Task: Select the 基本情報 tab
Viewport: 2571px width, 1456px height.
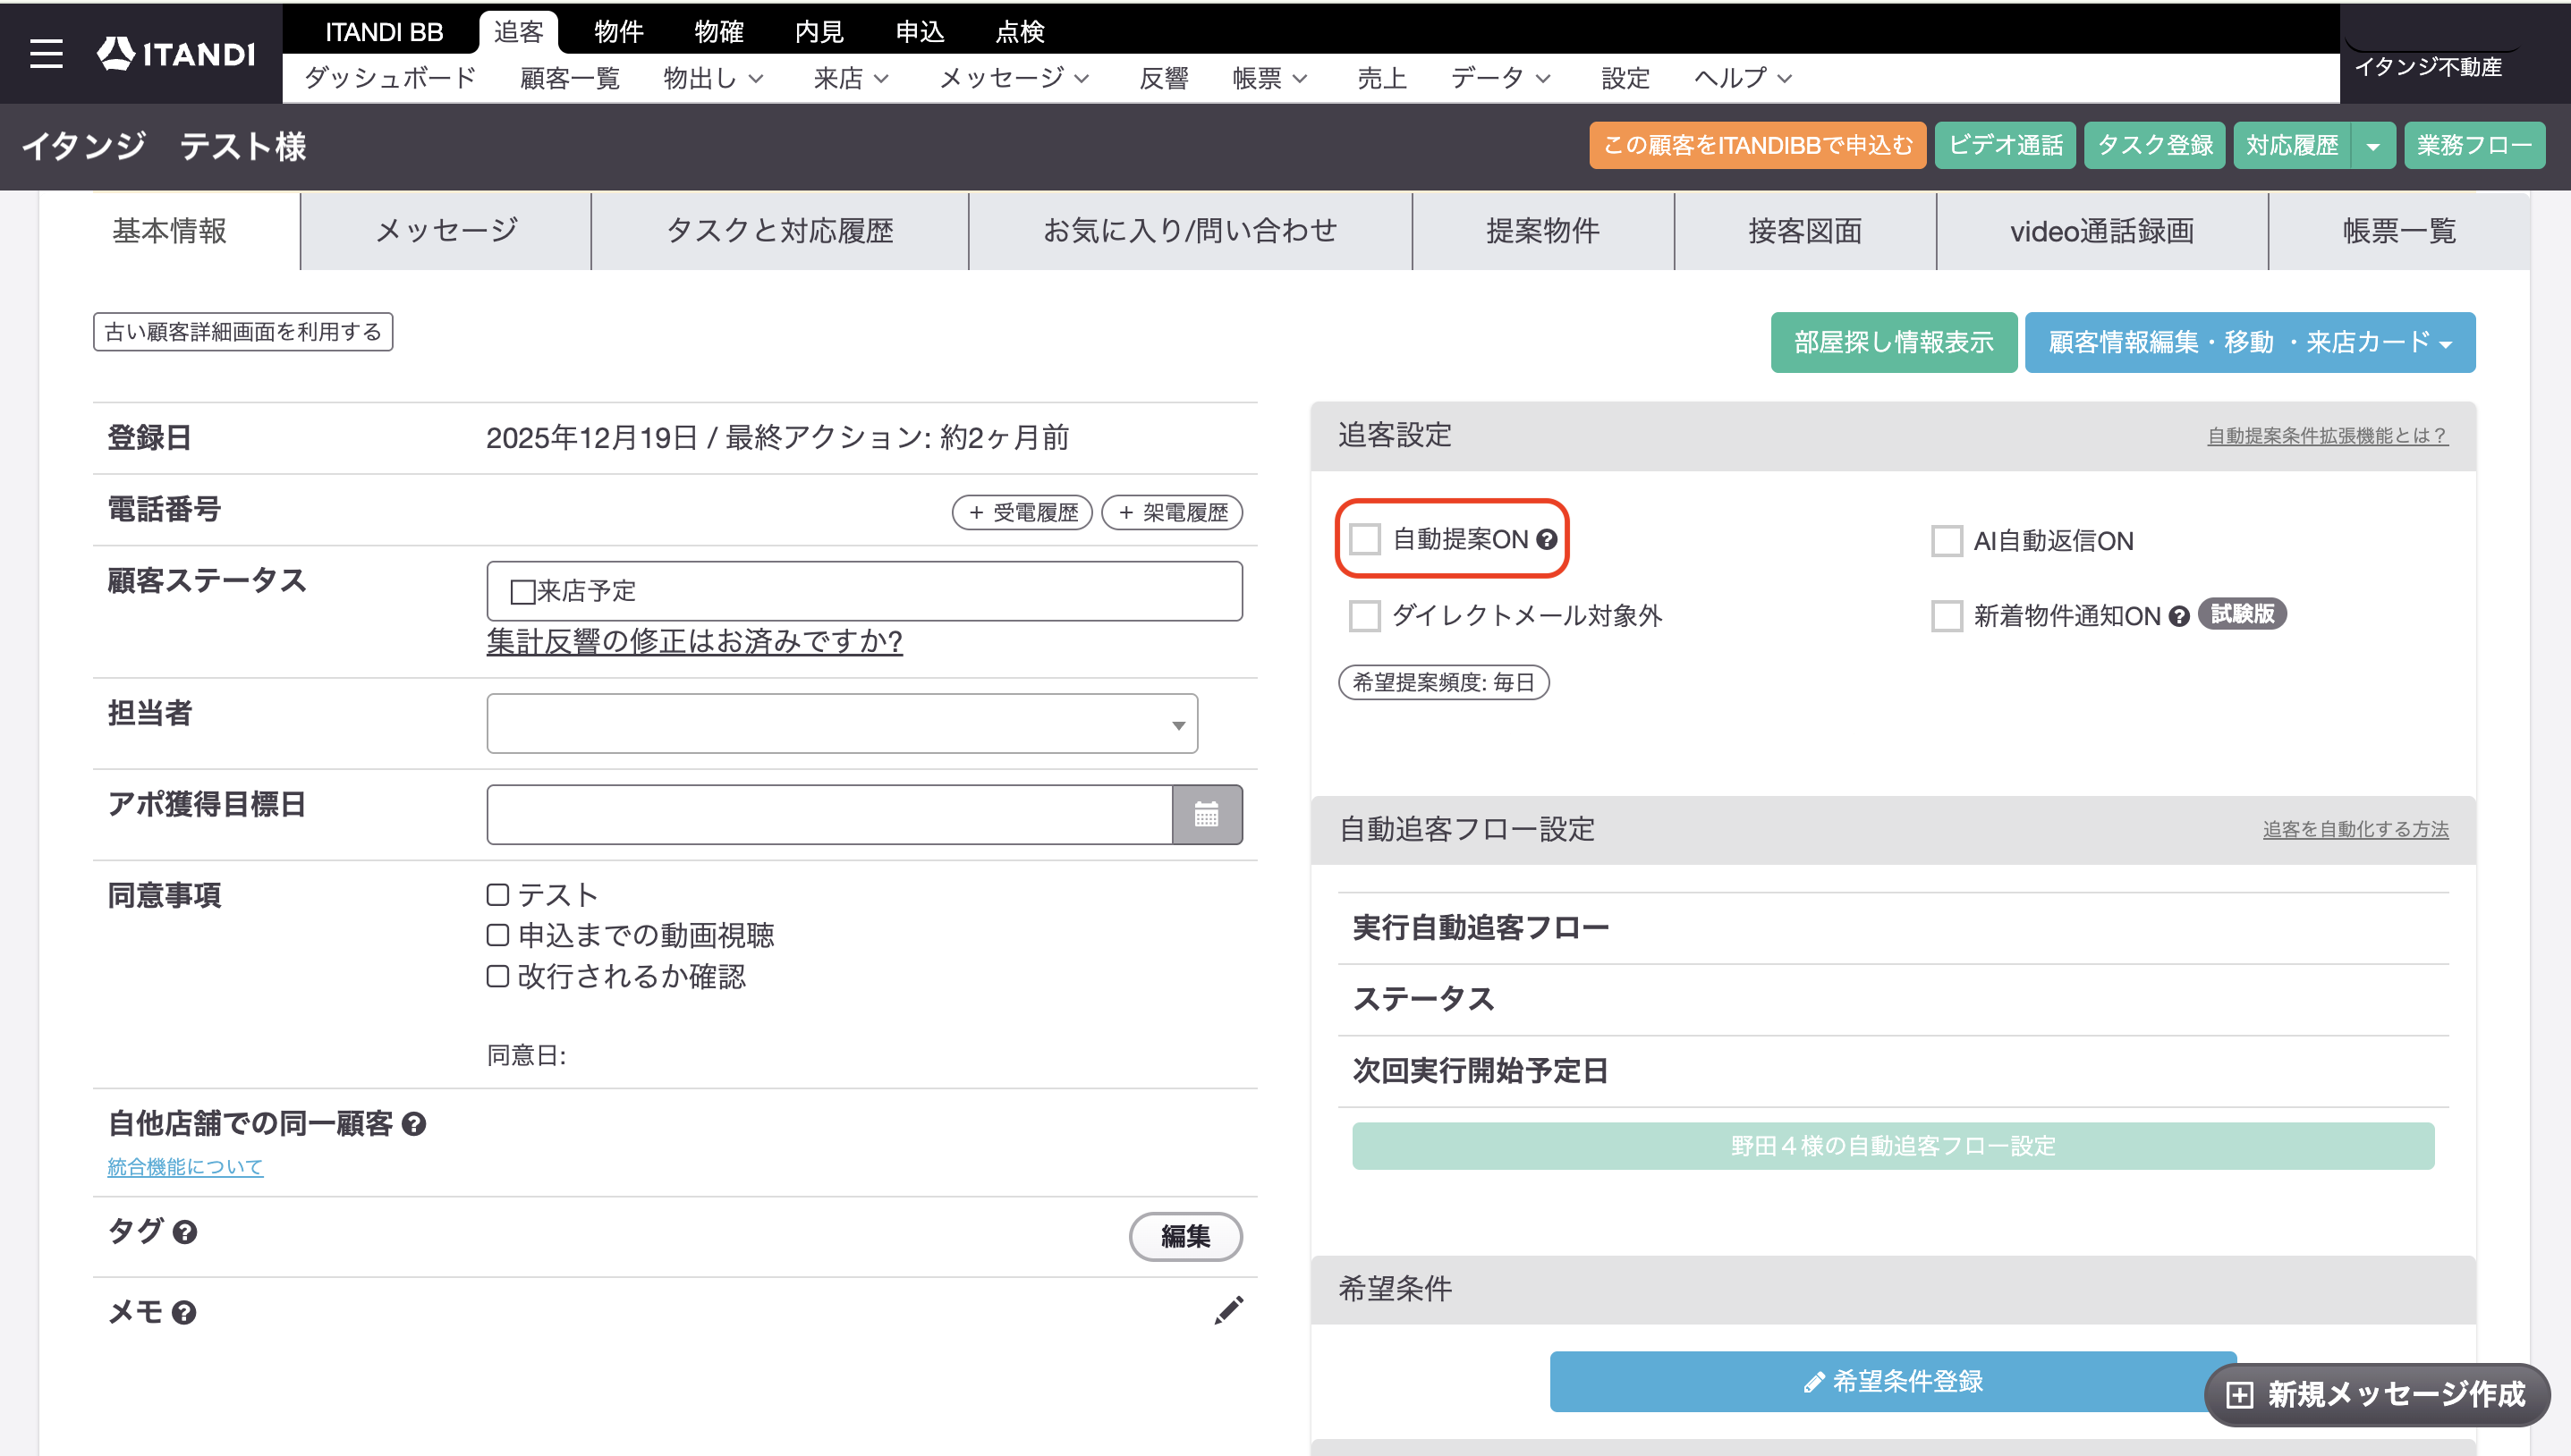Action: 170,231
